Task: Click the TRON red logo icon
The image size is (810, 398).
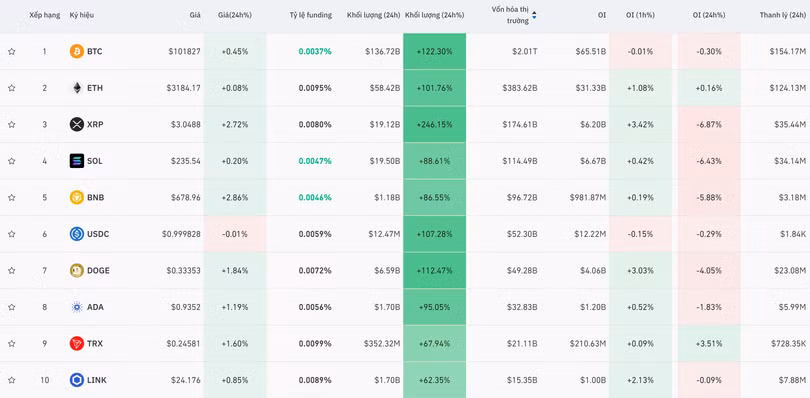Action: pyautogui.click(x=76, y=343)
